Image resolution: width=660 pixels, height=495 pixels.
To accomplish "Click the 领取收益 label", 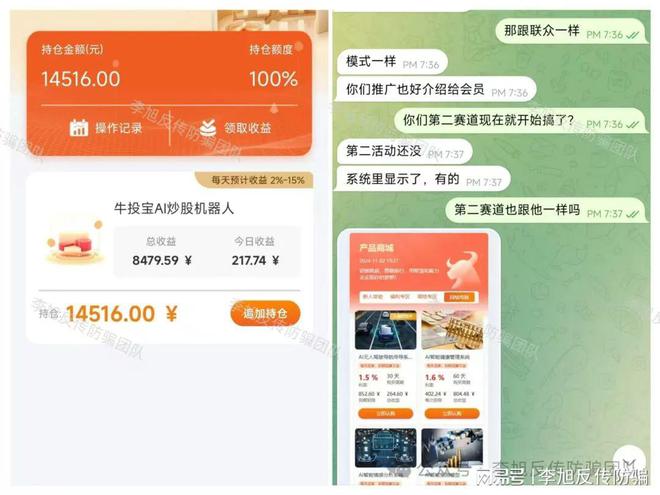I will pyautogui.click(x=248, y=128).
